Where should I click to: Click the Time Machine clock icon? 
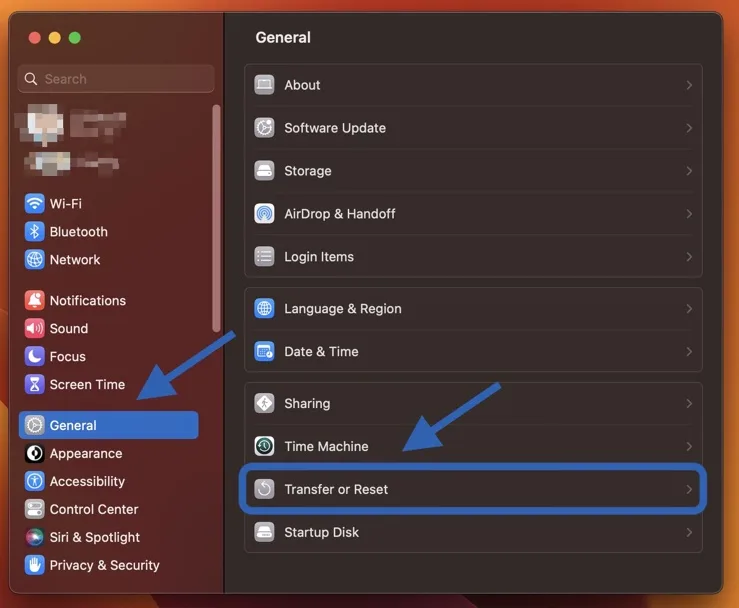264,446
